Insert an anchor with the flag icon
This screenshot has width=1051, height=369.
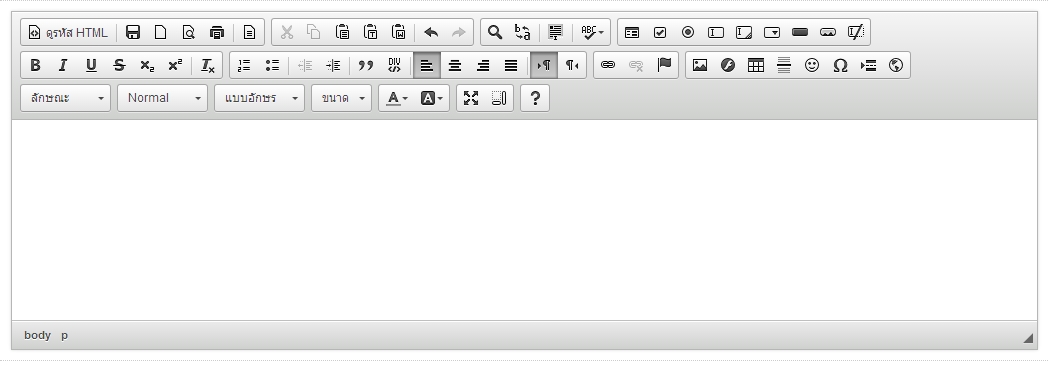[x=664, y=65]
